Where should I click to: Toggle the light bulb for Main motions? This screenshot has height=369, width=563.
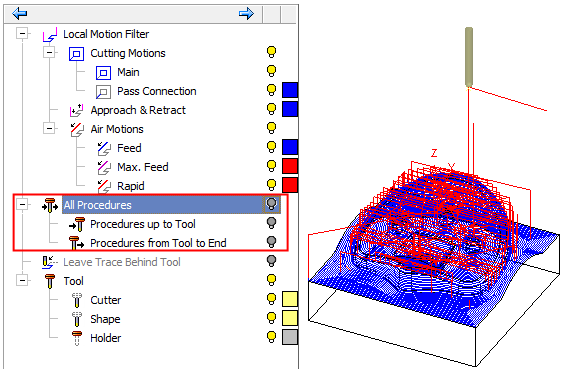[x=271, y=71]
